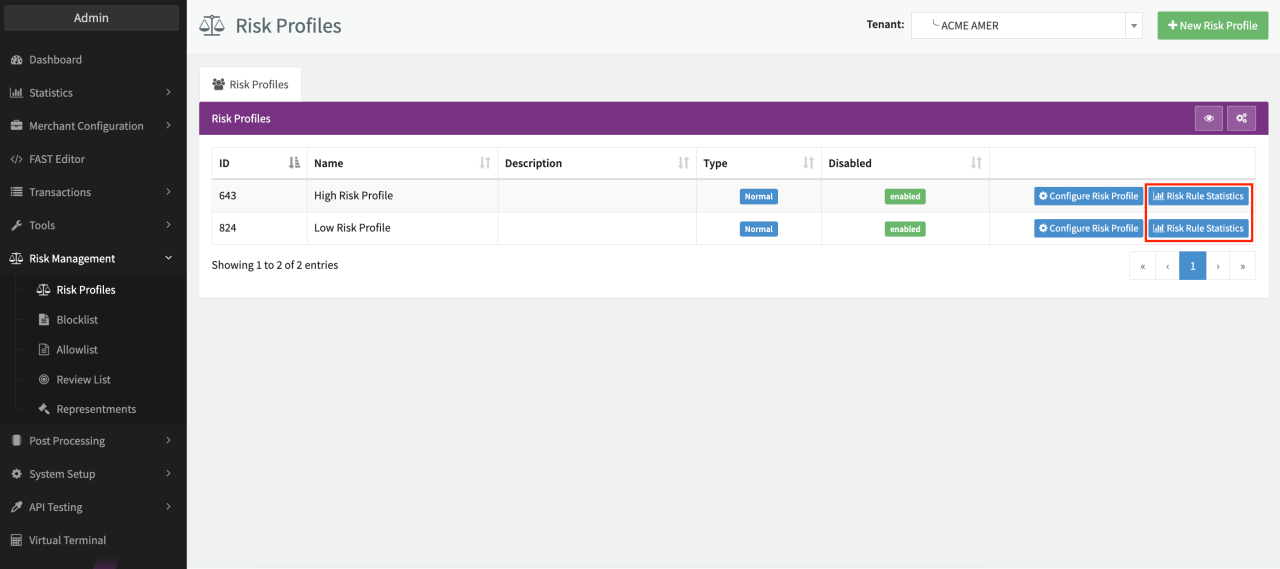
Task: Open the gears settings icon in panel header
Action: click(1241, 118)
